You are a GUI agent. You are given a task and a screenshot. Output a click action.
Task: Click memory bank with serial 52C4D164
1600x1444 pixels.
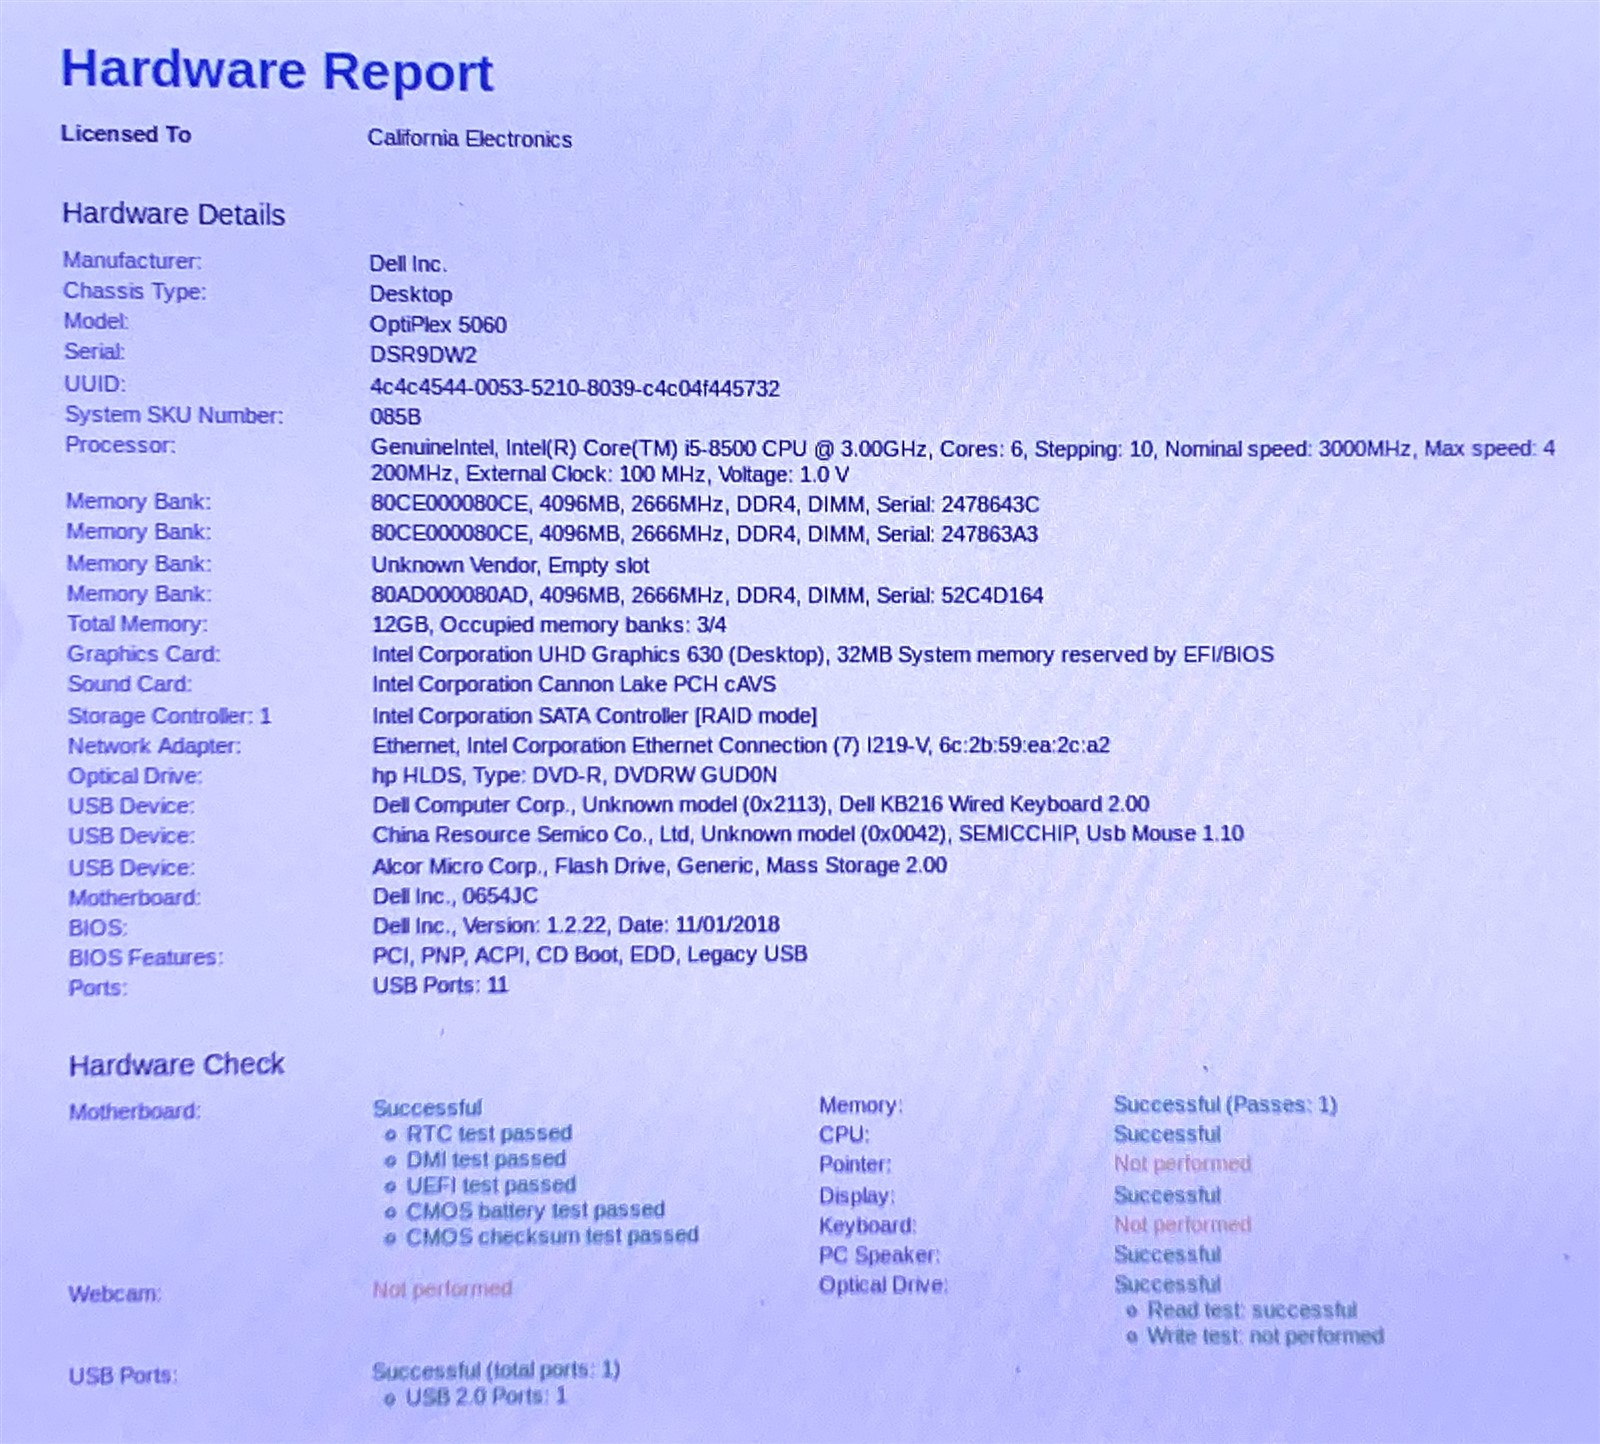click(x=707, y=595)
